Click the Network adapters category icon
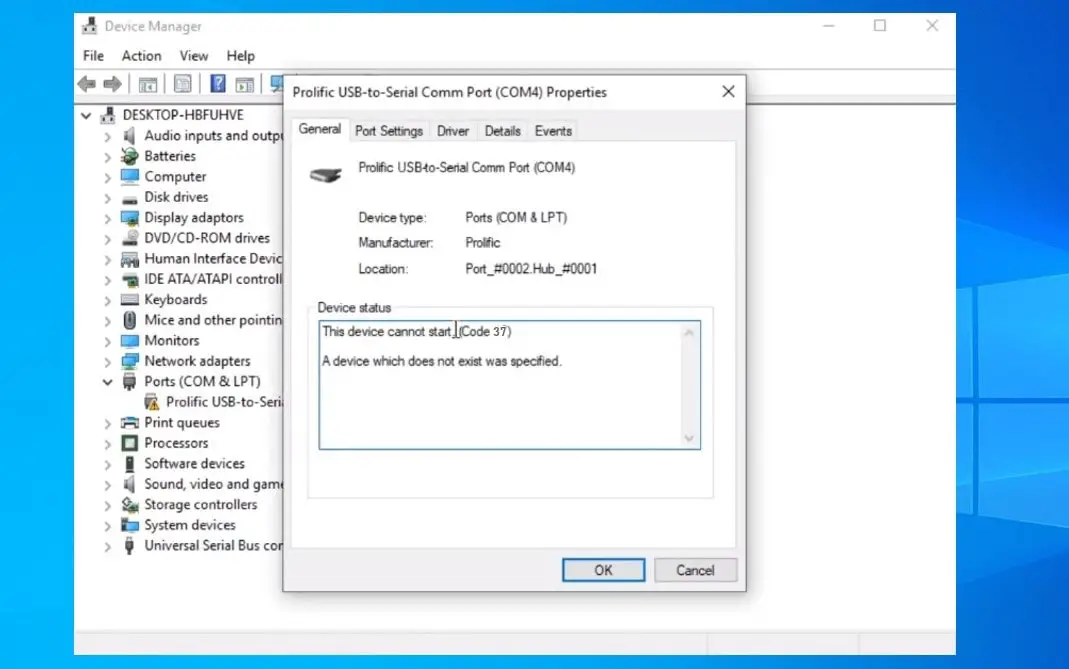 (x=129, y=361)
